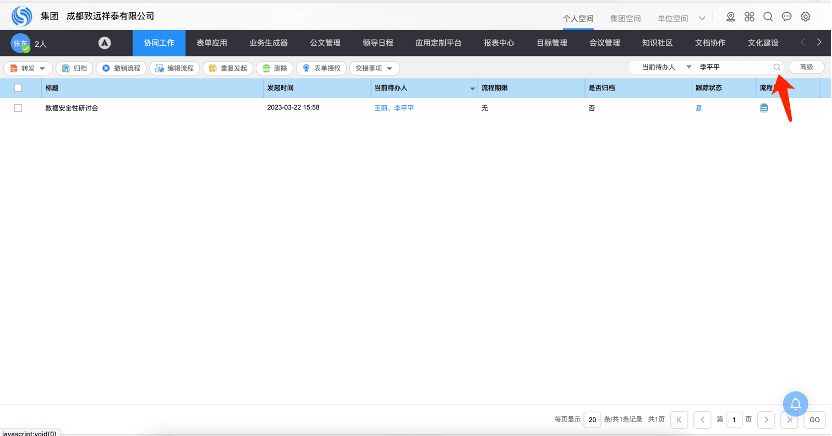The width and height of the screenshot is (832, 436).
Task: Click the 删除 delete button
Action: click(x=275, y=68)
